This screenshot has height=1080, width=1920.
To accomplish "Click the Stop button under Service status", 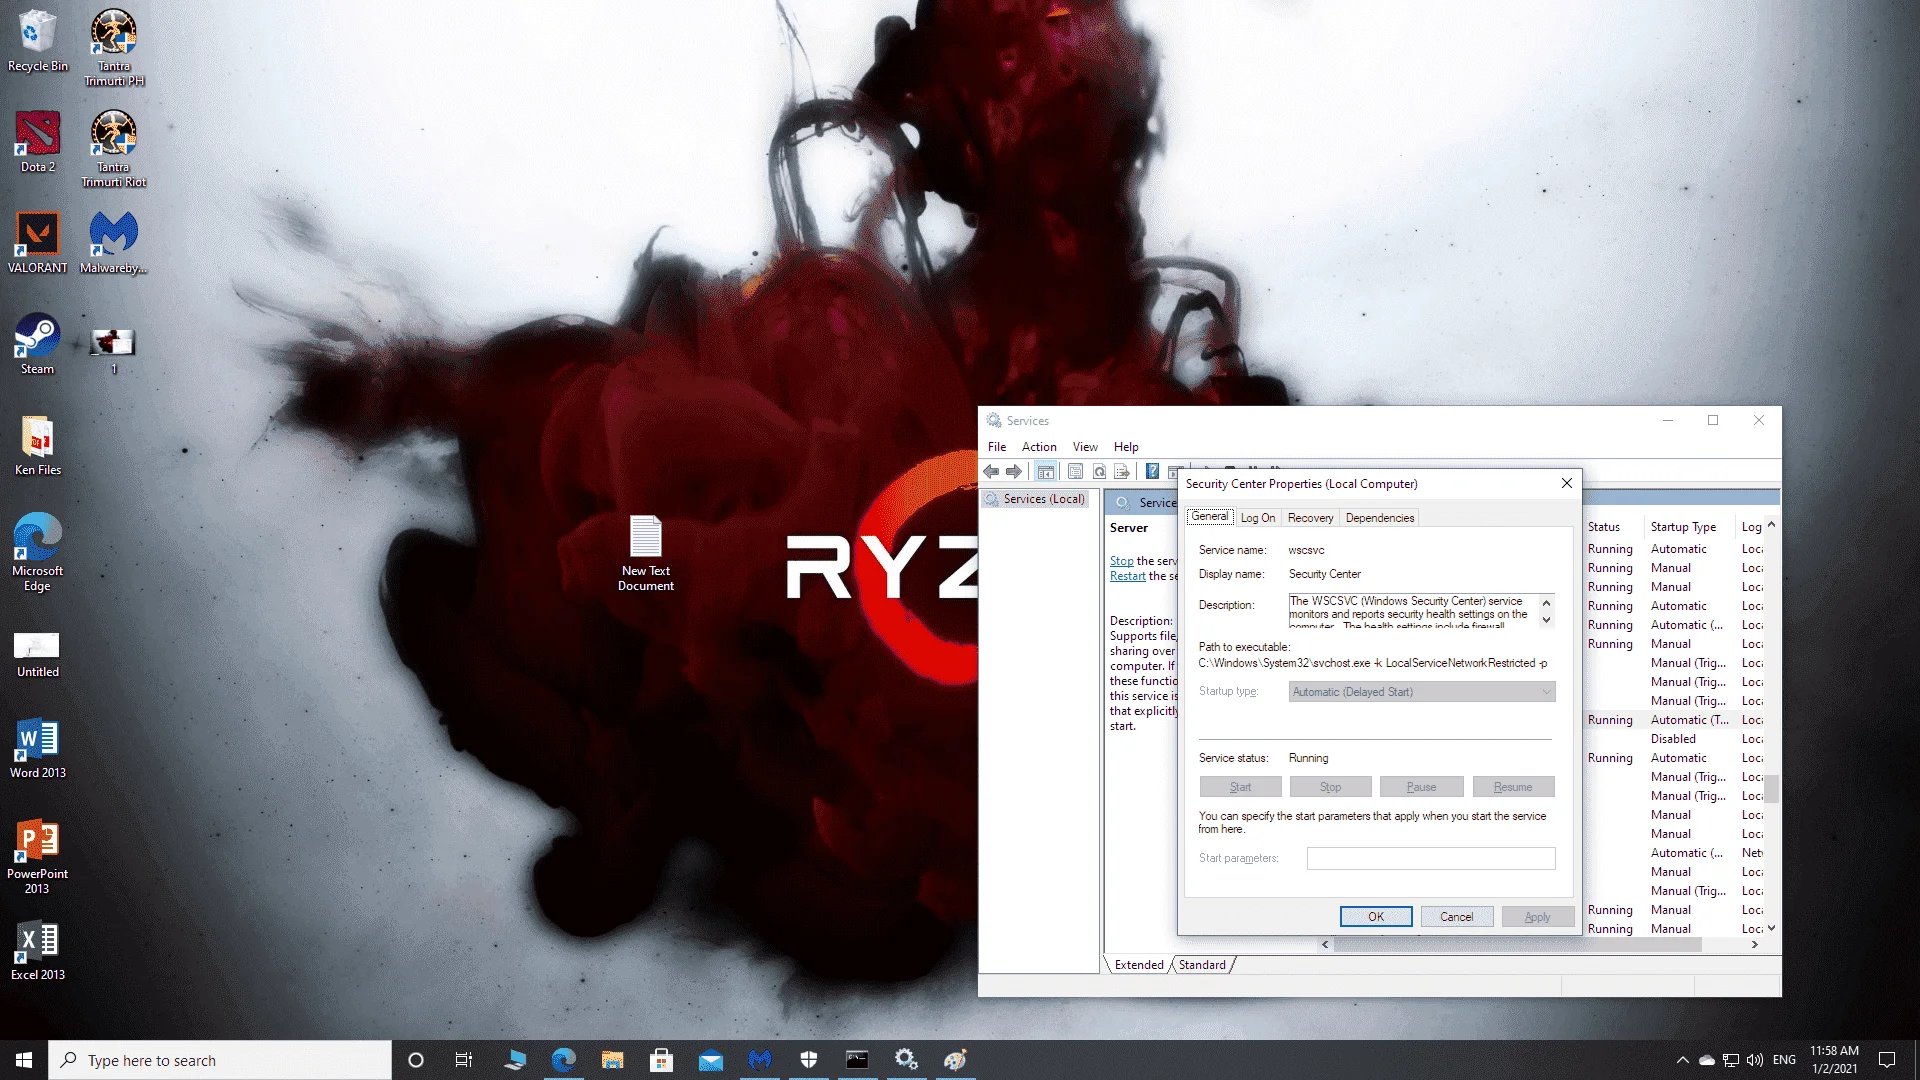I will [x=1330, y=787].
